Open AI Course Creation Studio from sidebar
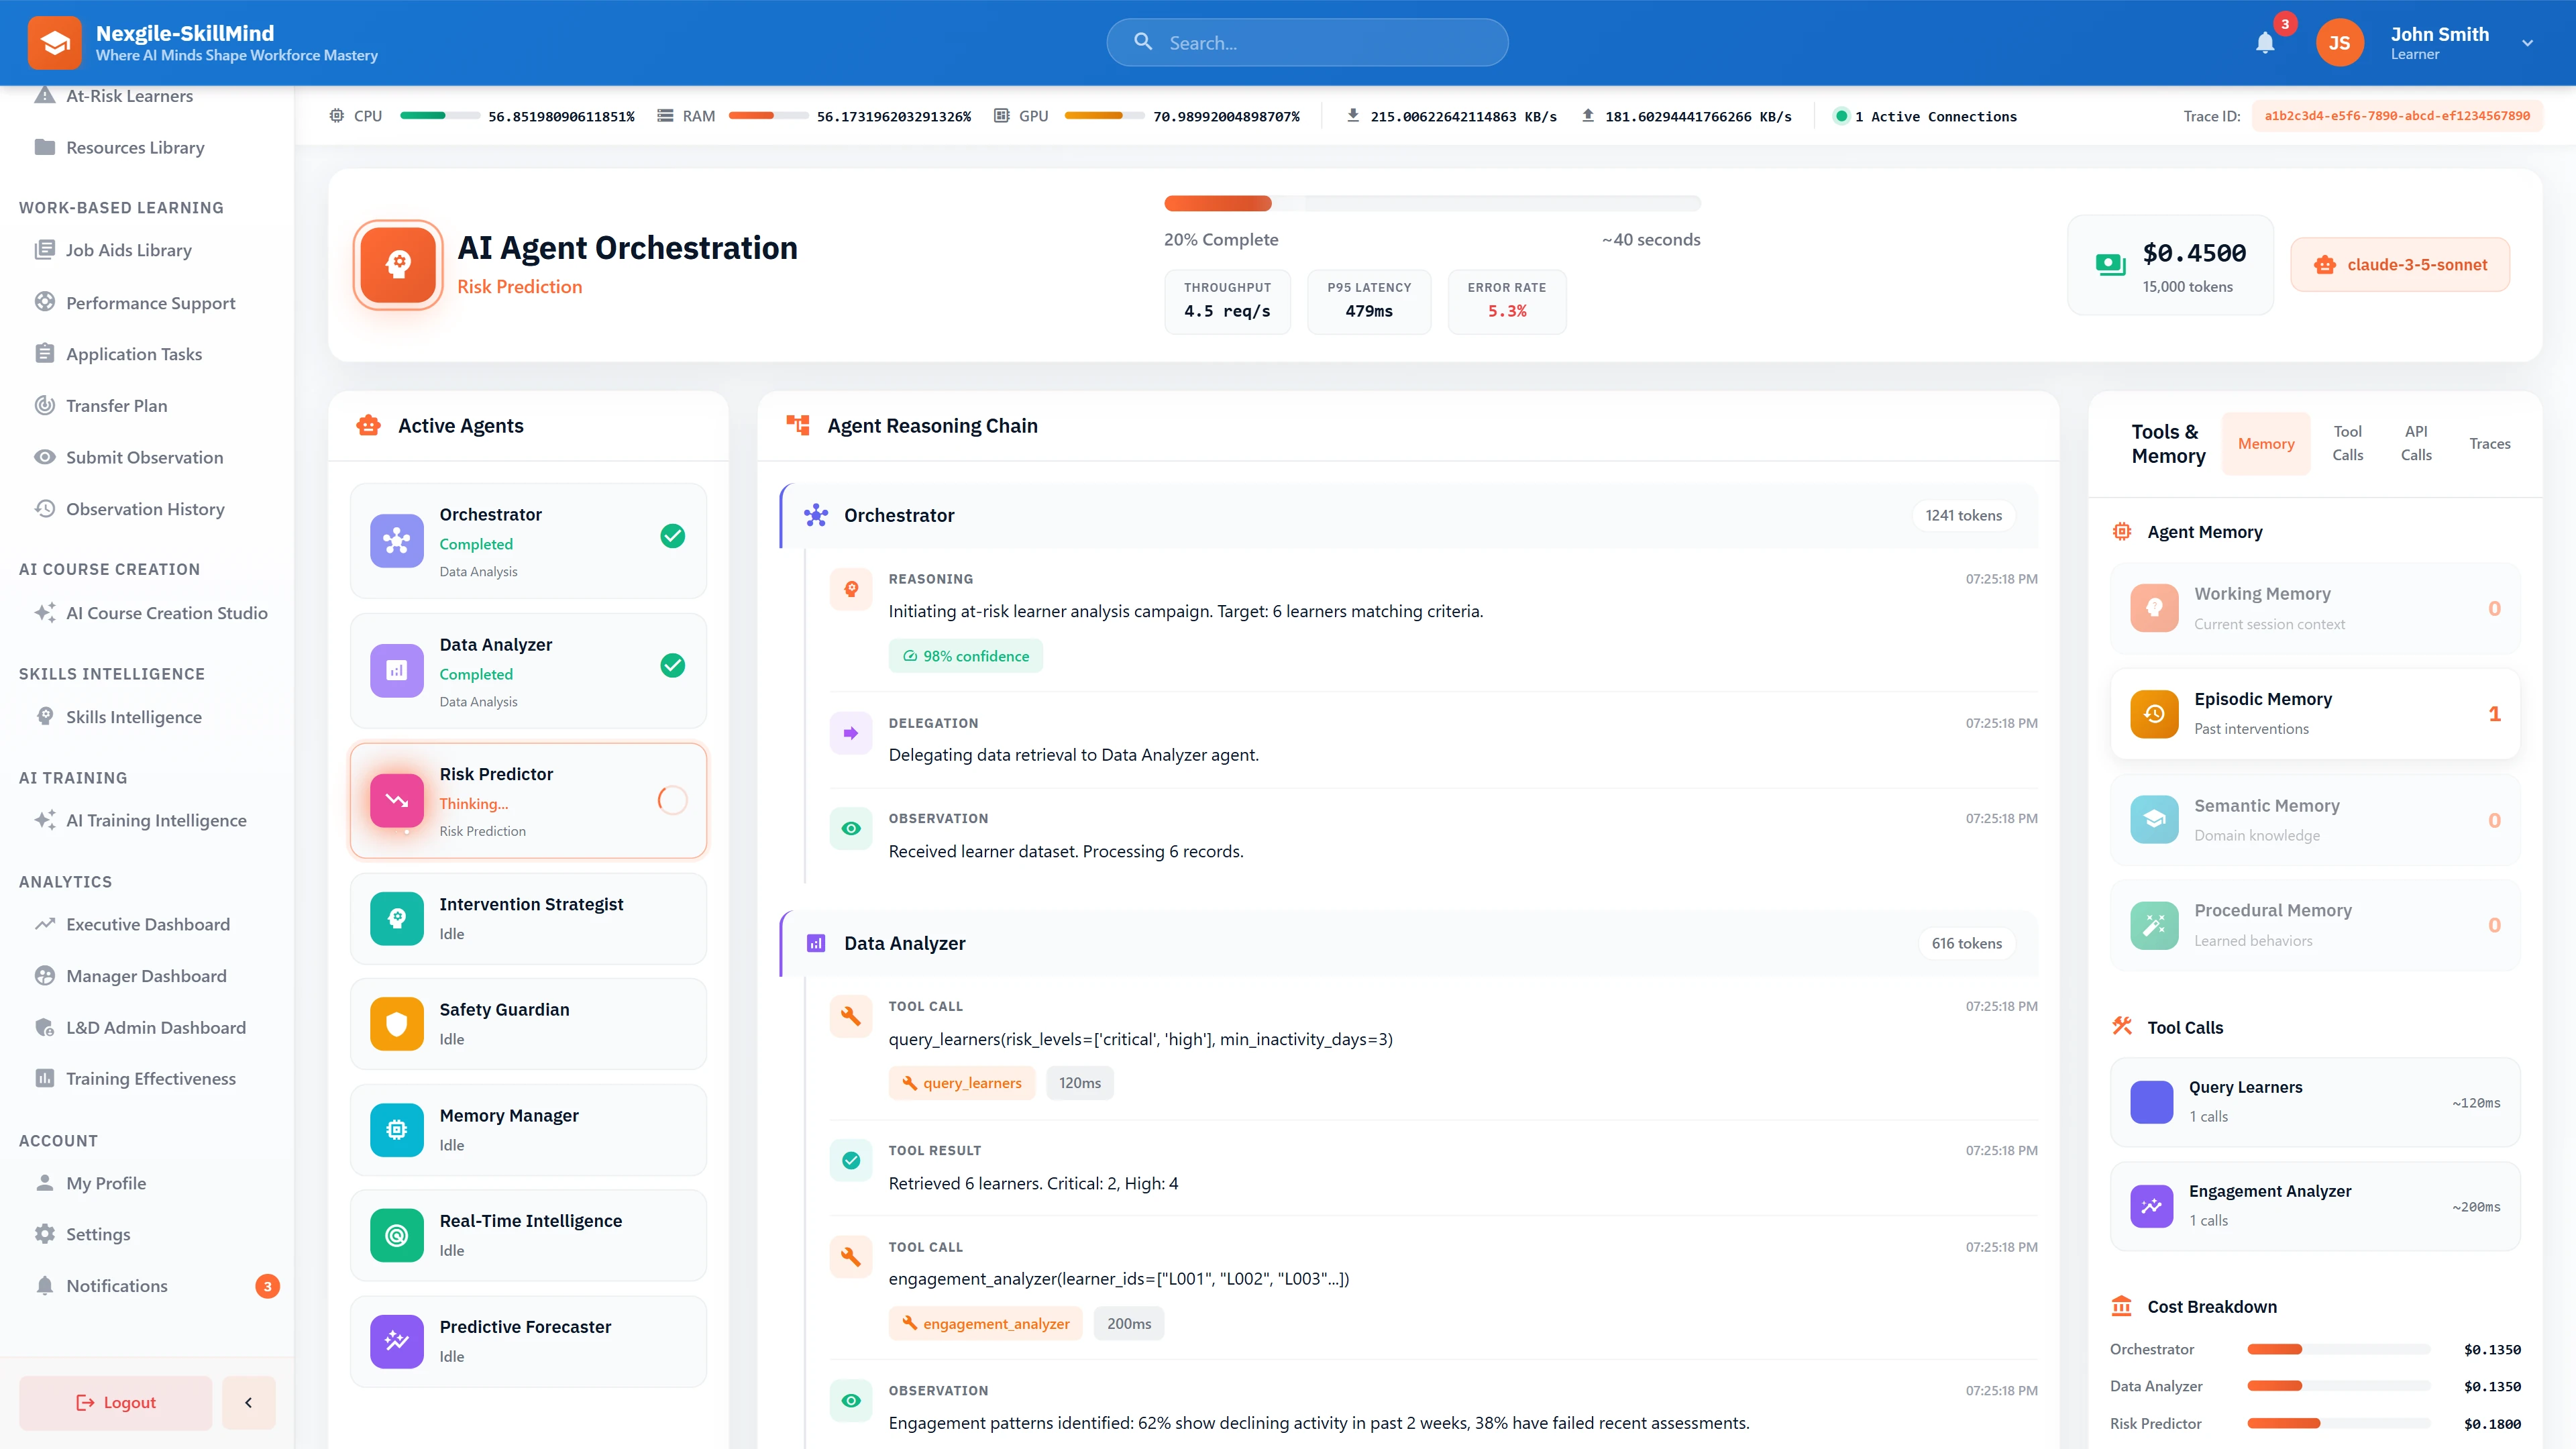Screen dimensions: 2576x1449 [x=166, y=613]
